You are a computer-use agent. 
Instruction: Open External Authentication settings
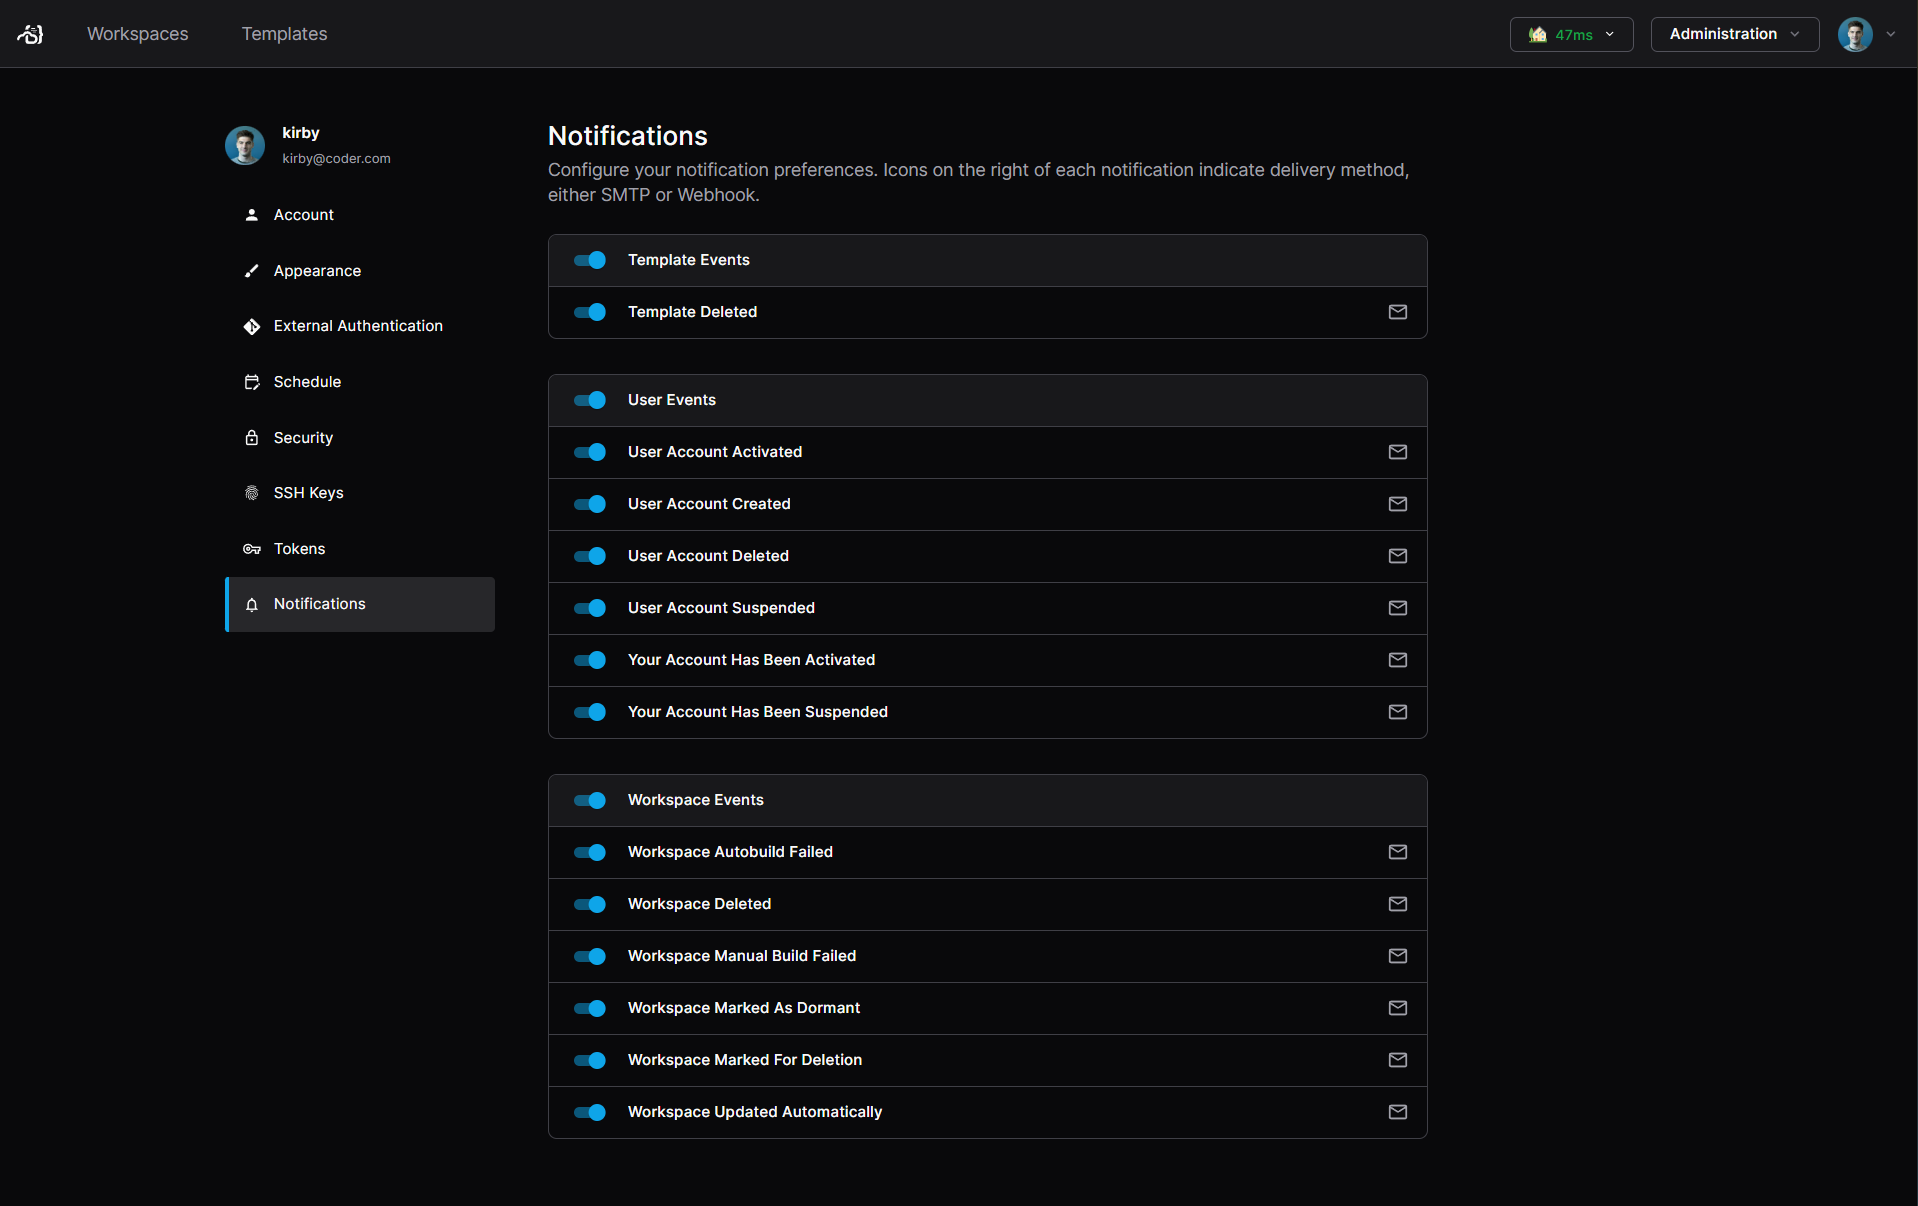[x=357, y=326]
